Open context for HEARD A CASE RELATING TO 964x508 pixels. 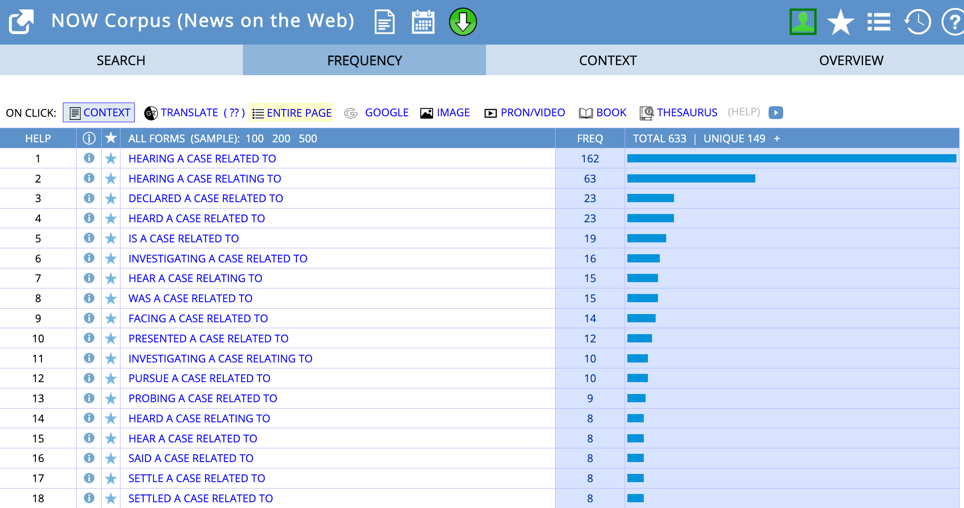pos(199,418)
